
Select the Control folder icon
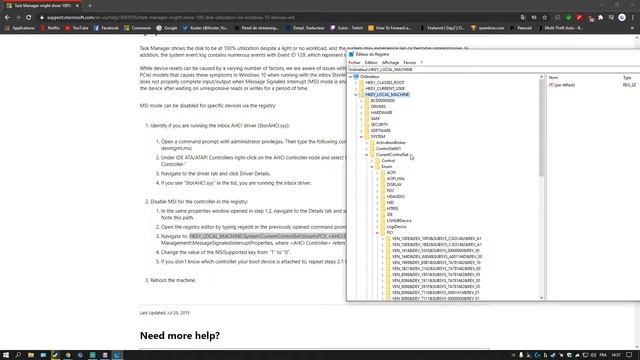(378, 161)
